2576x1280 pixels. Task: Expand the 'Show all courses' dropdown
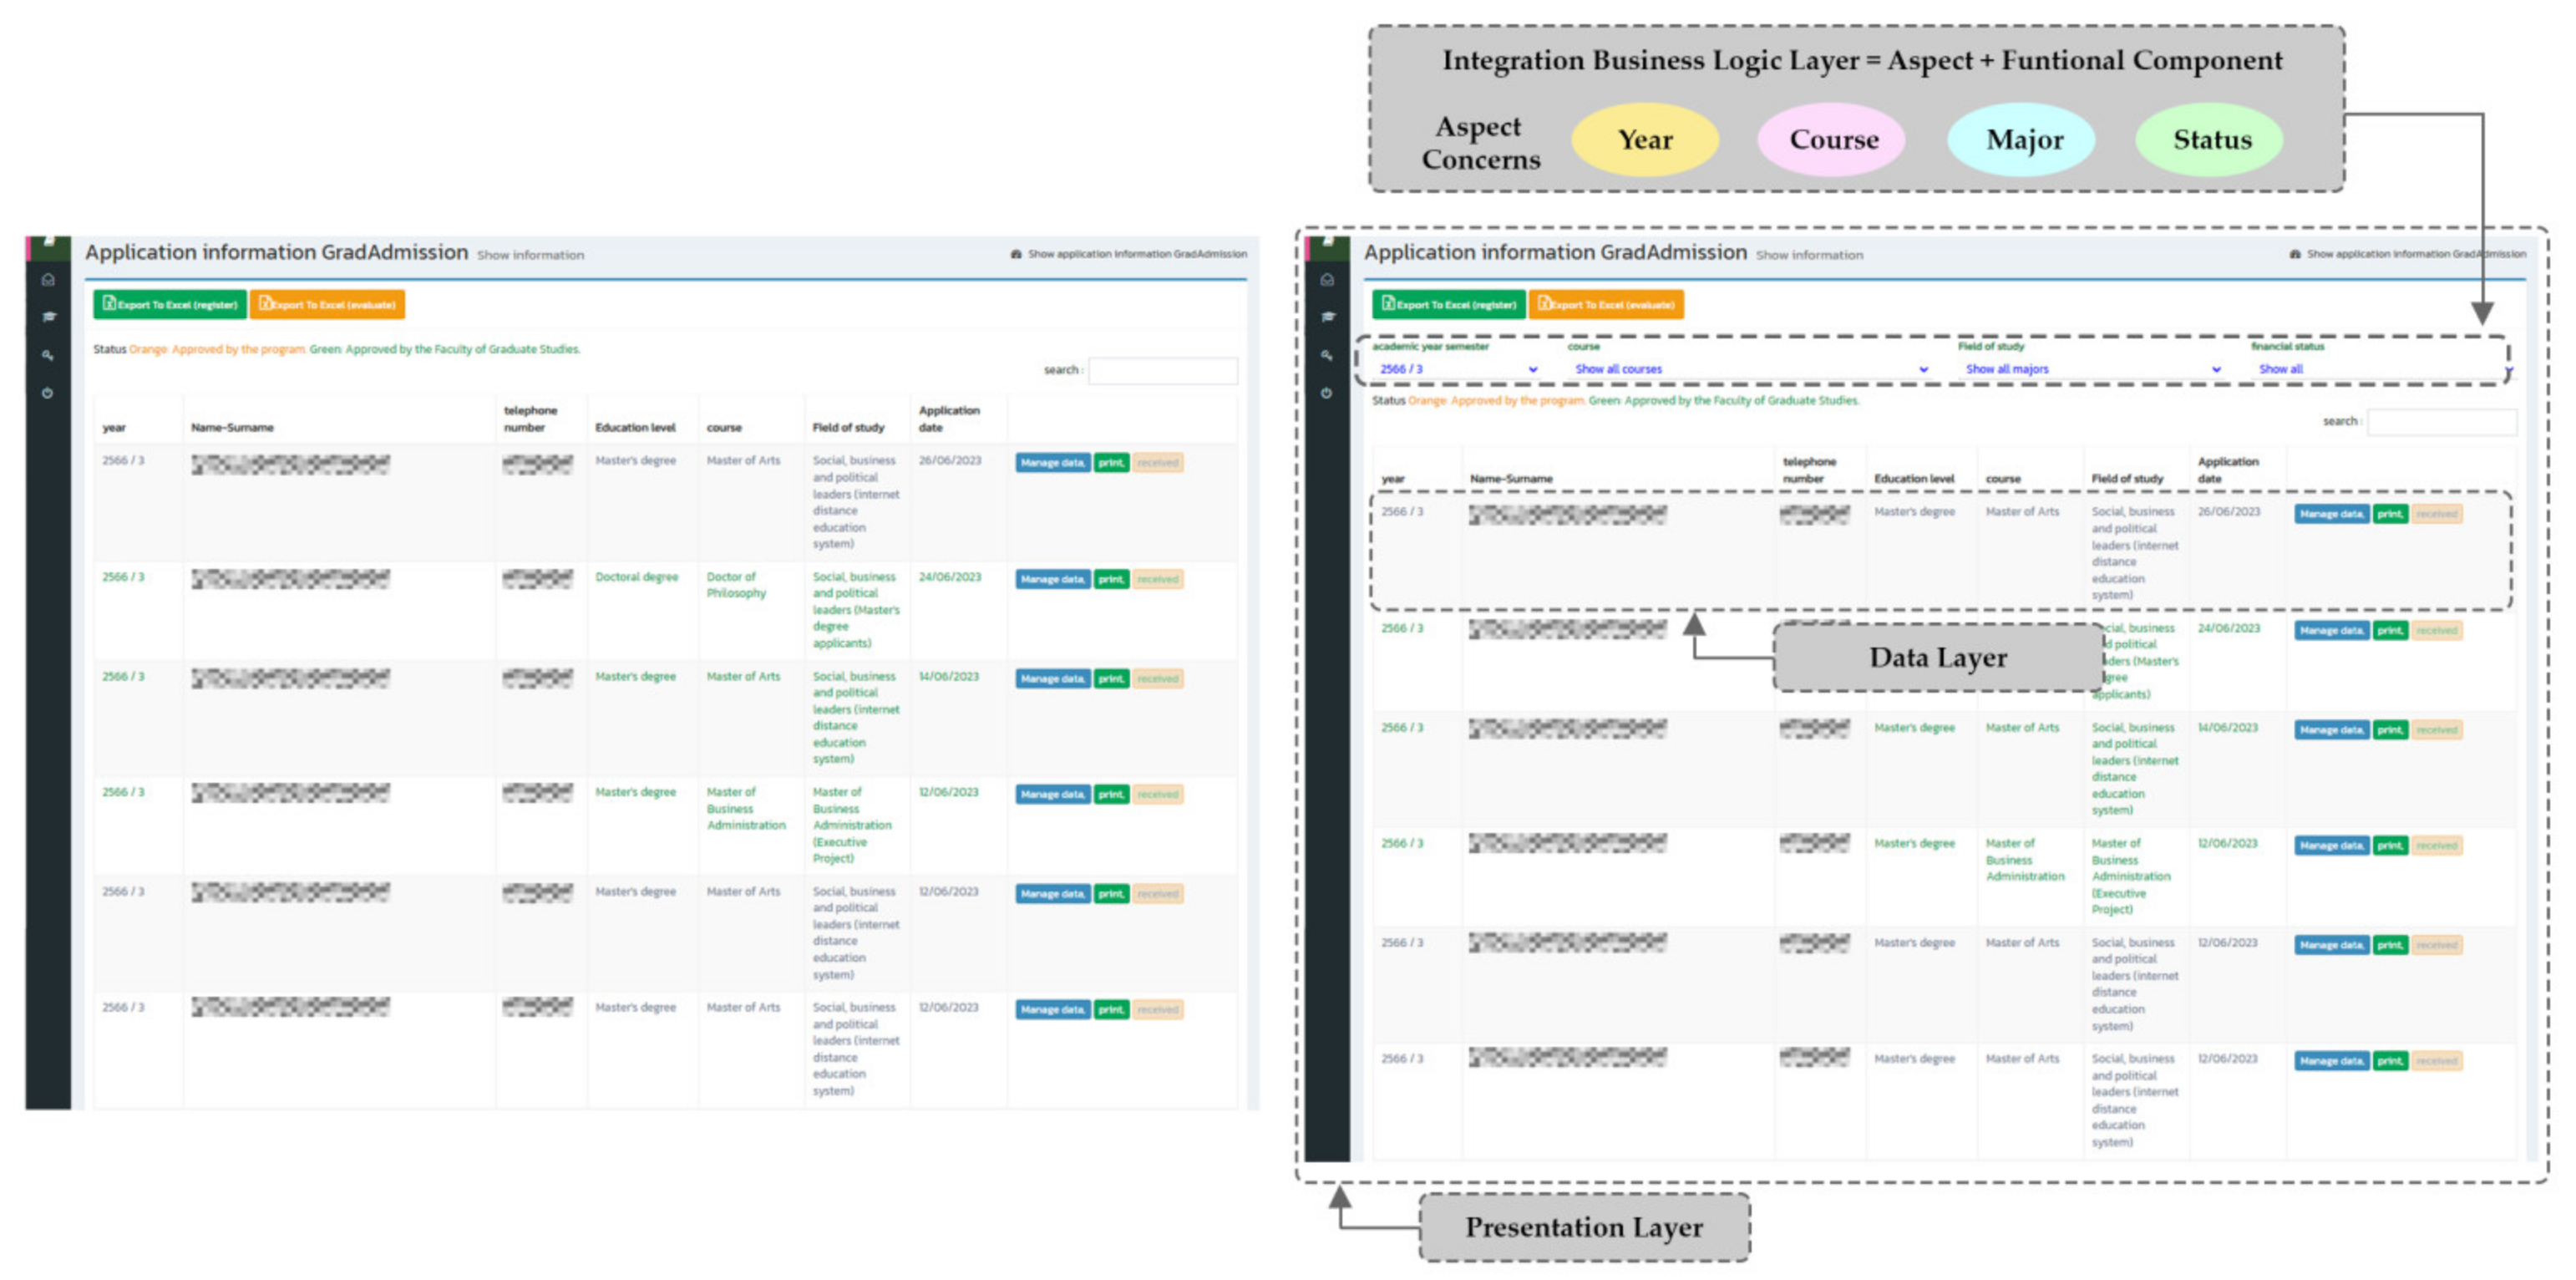pos(1750,369)
